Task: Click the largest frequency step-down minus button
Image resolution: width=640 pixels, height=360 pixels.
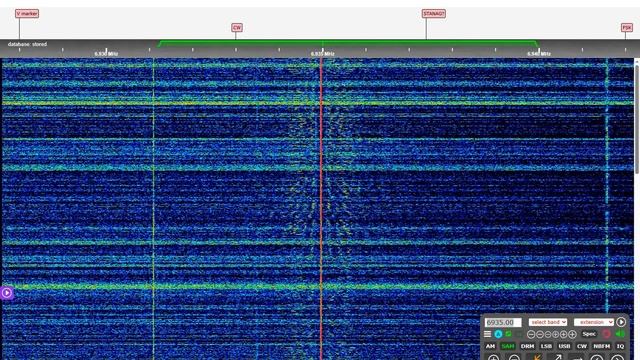Action: point(531,335)
